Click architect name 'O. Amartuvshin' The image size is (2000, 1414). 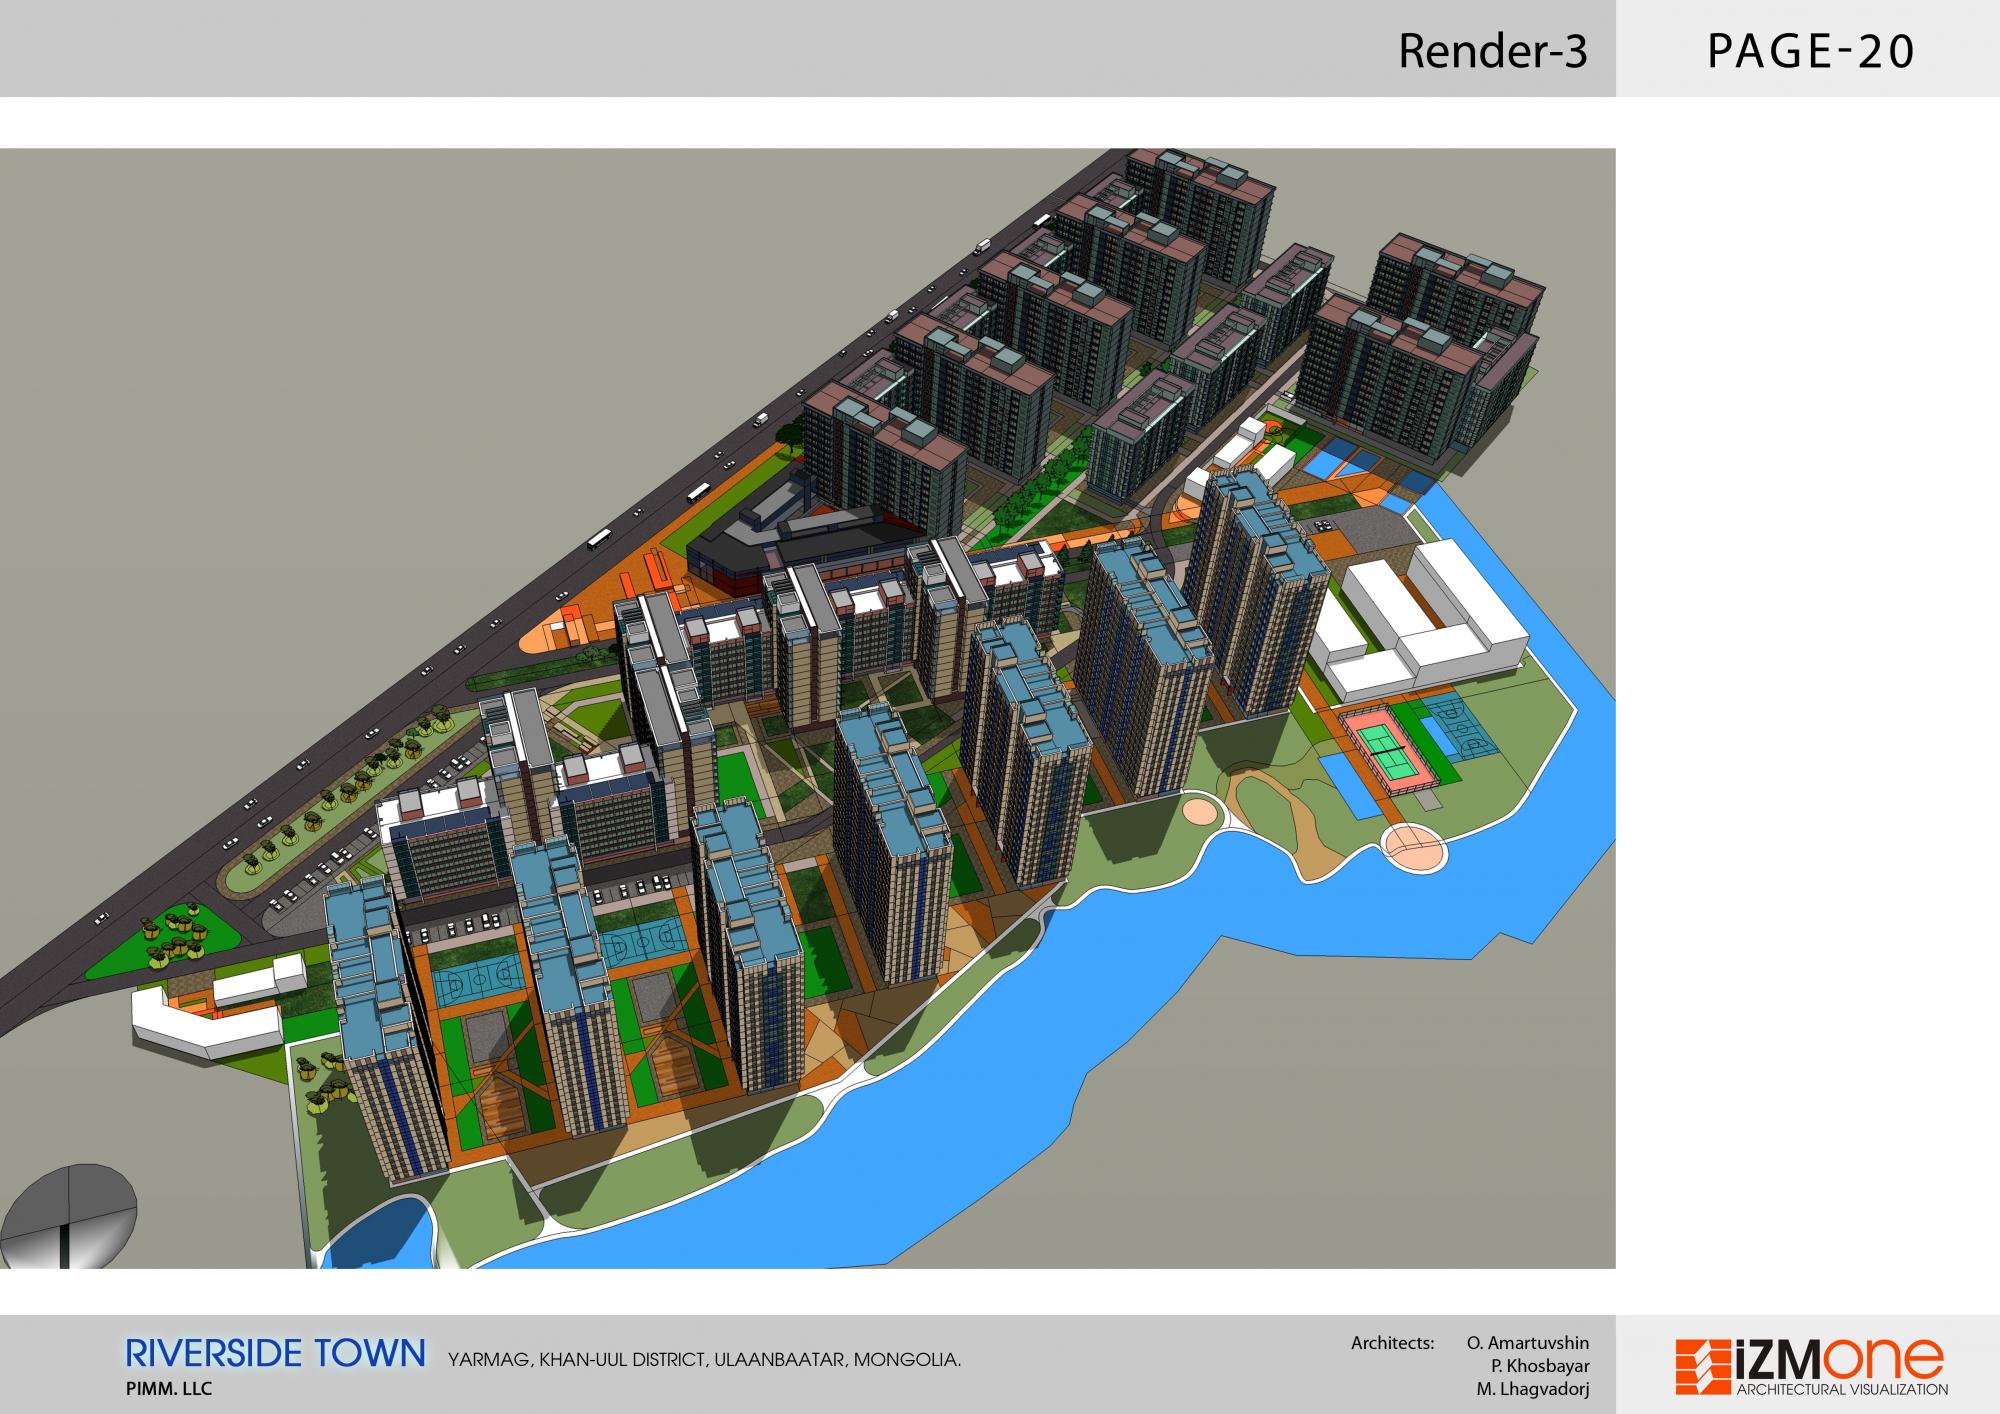pos(1527,1343)
